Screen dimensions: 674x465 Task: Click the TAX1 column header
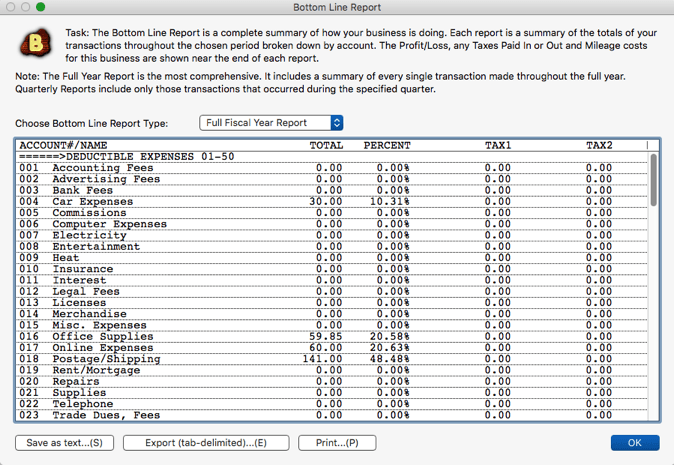click(x=498, y=145)
